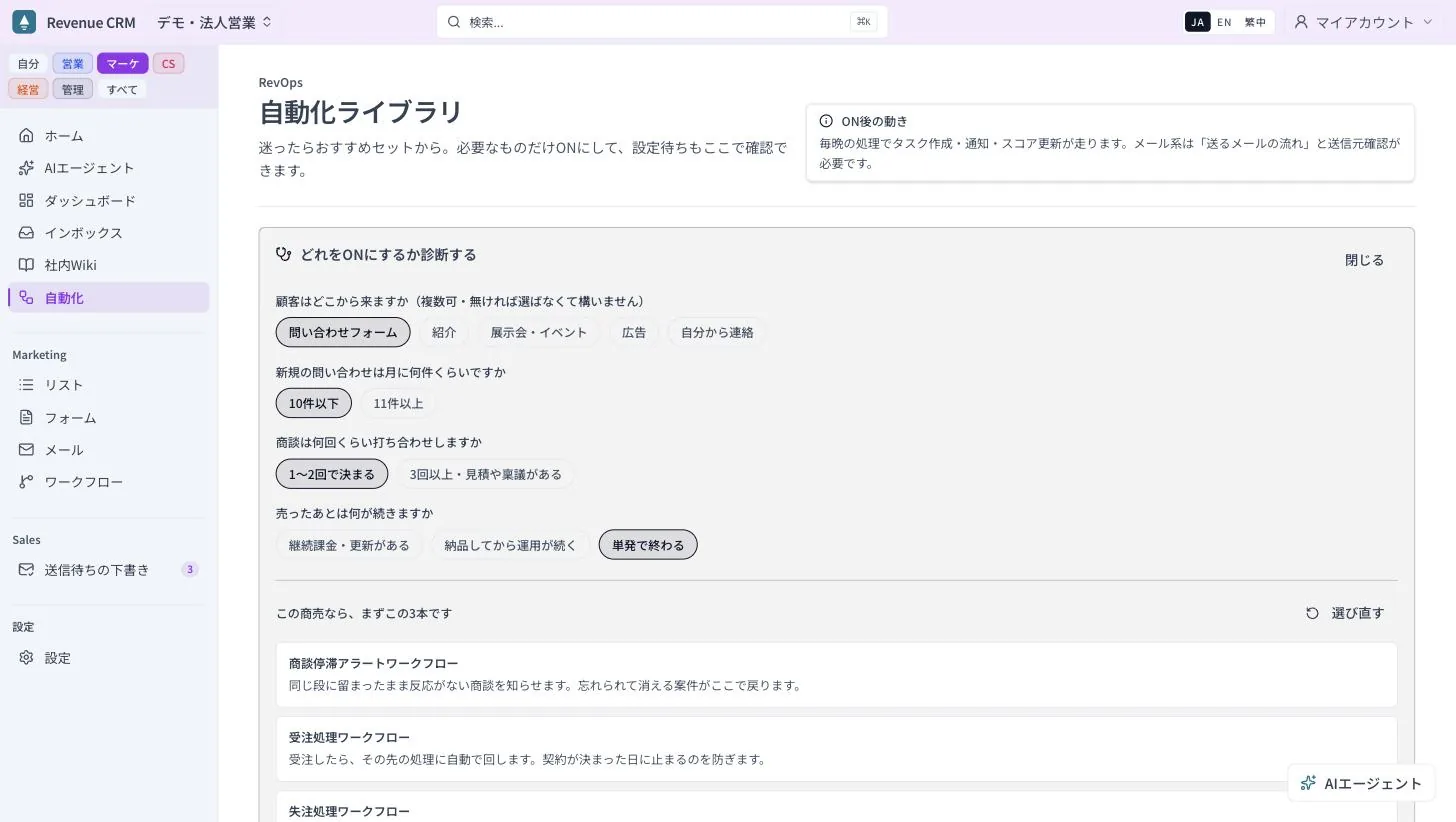Toggle the 展示会・イベント chip

coord(539,332)
